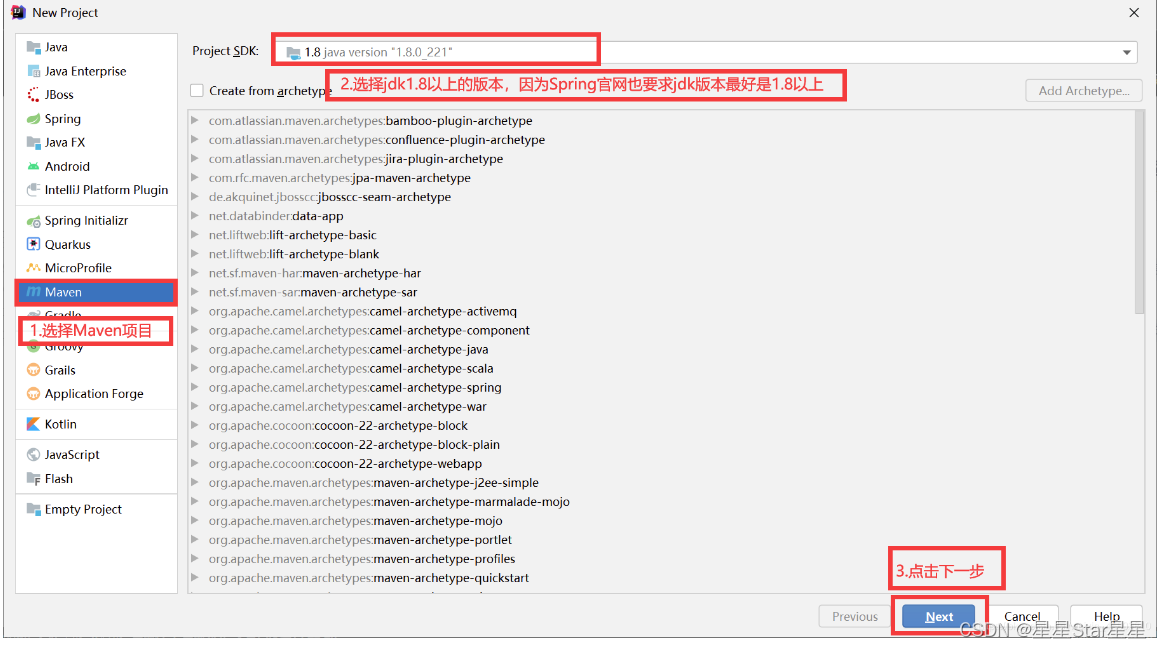Screen dimensions: 1162x648
Task: Select maven-archetype-mojo row
Action: pos(660,520)
